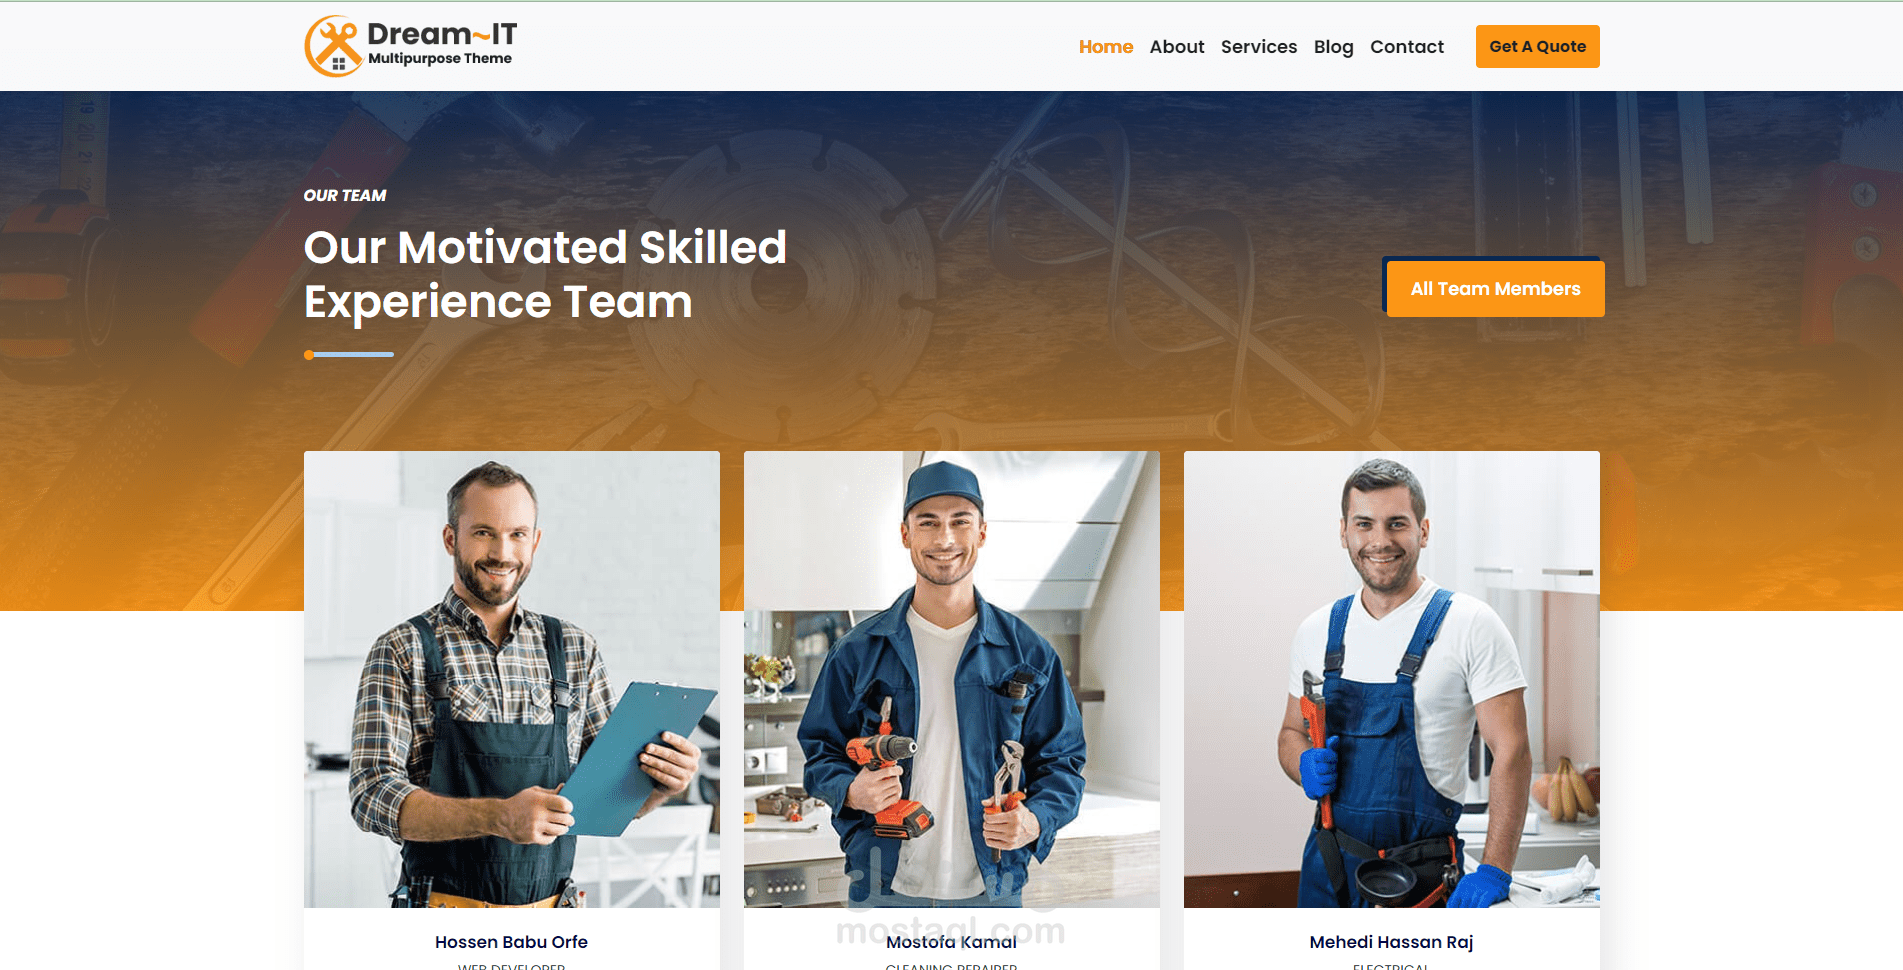Click the Our Motivated Skilled Experience Team heading
1903x970 pixels.
(545, 274)
